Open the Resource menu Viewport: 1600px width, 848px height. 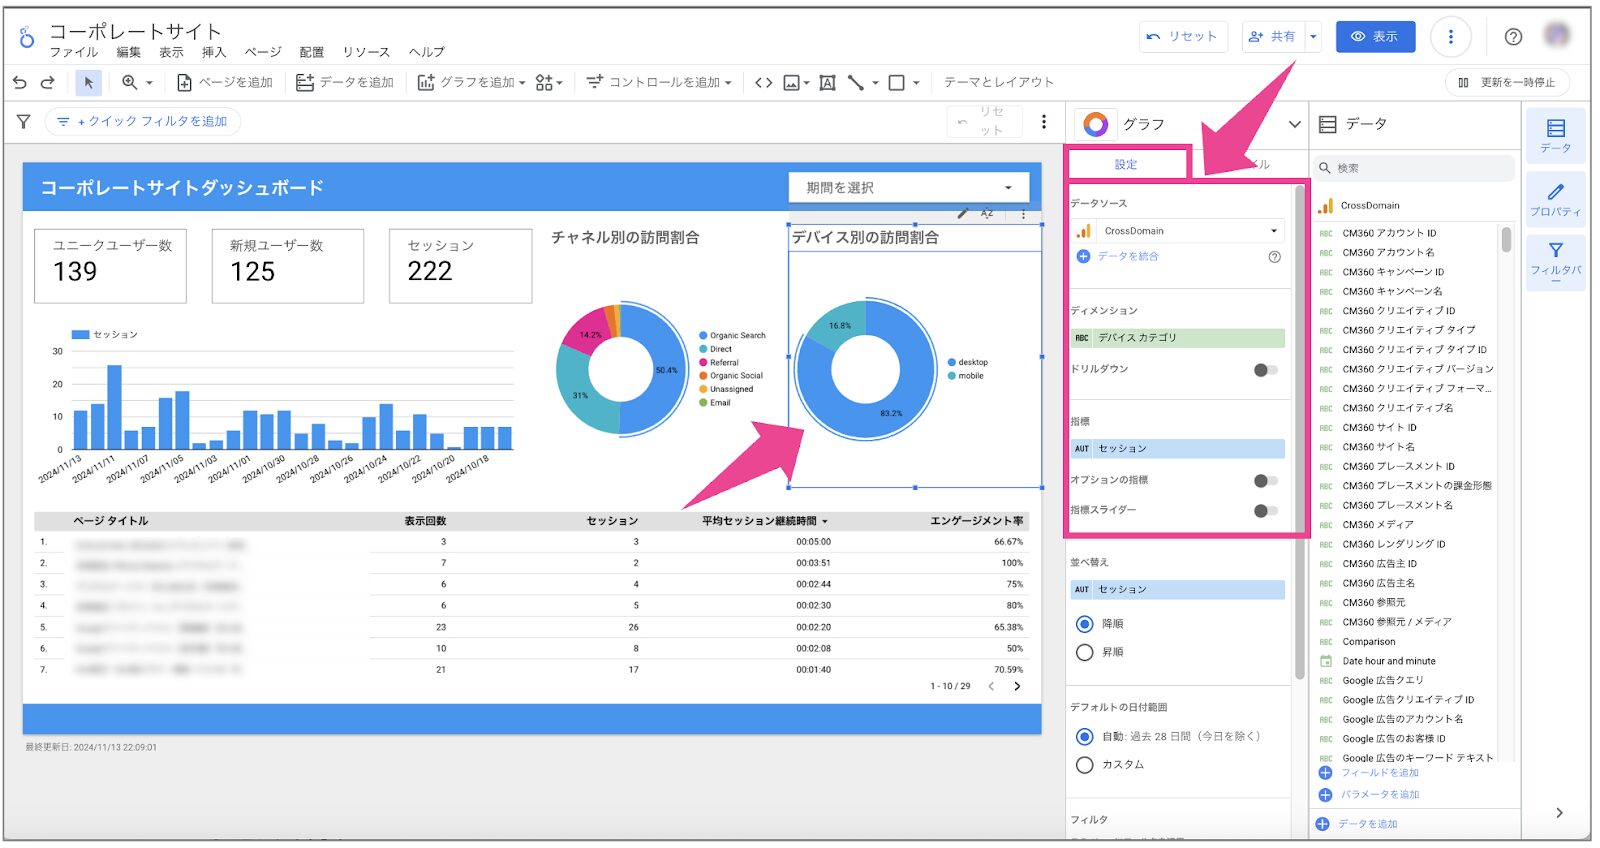click(x=366, y=52)
